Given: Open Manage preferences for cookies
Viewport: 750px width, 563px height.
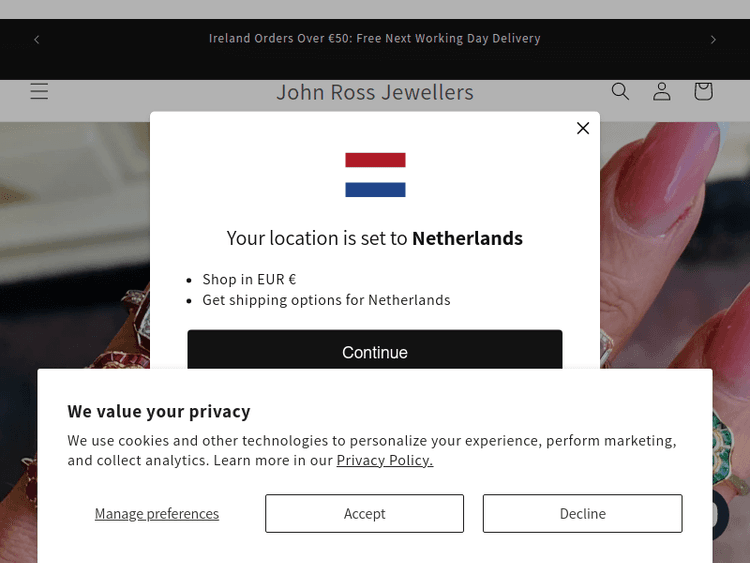Looking at the screenshot, I should pos(157,513).
